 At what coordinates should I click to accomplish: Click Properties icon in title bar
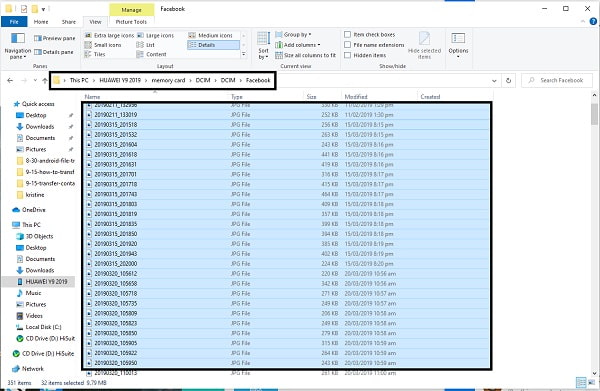(24, 9)
